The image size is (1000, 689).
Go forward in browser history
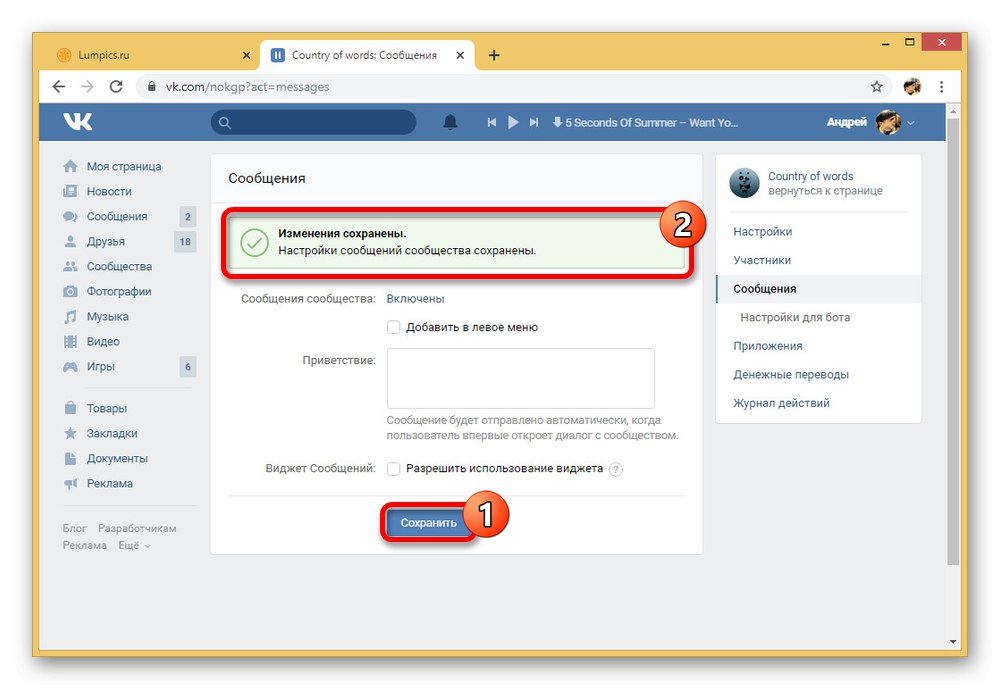coord(87,87)
